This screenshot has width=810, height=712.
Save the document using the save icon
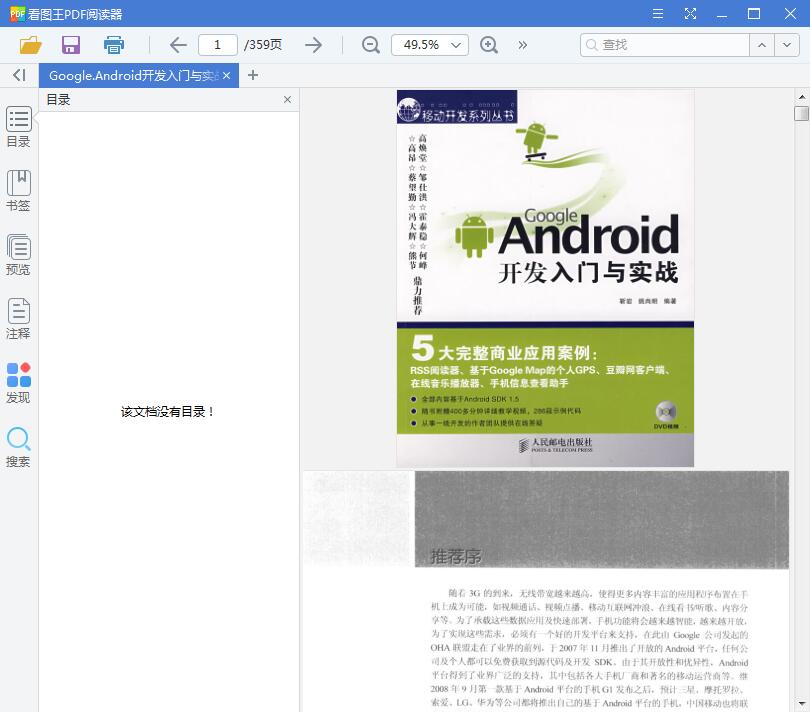coord(70,45)
